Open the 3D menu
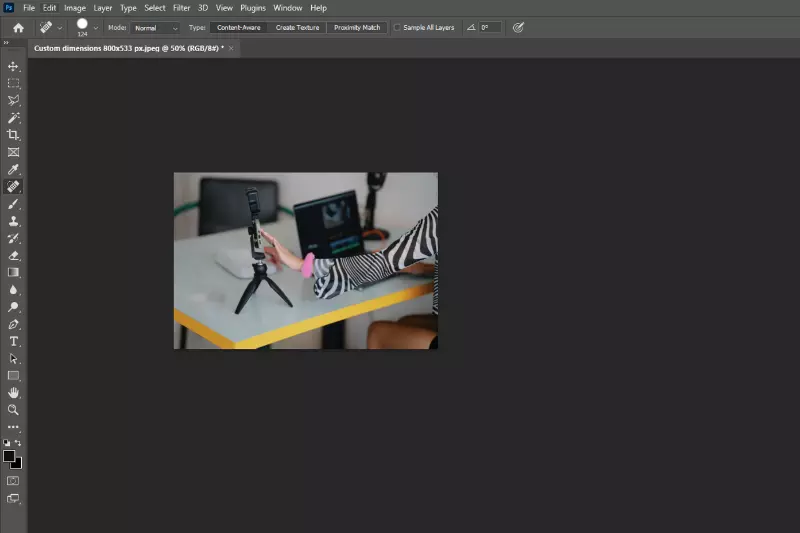This screenshot has width=800, height=533. coord(203,8)
